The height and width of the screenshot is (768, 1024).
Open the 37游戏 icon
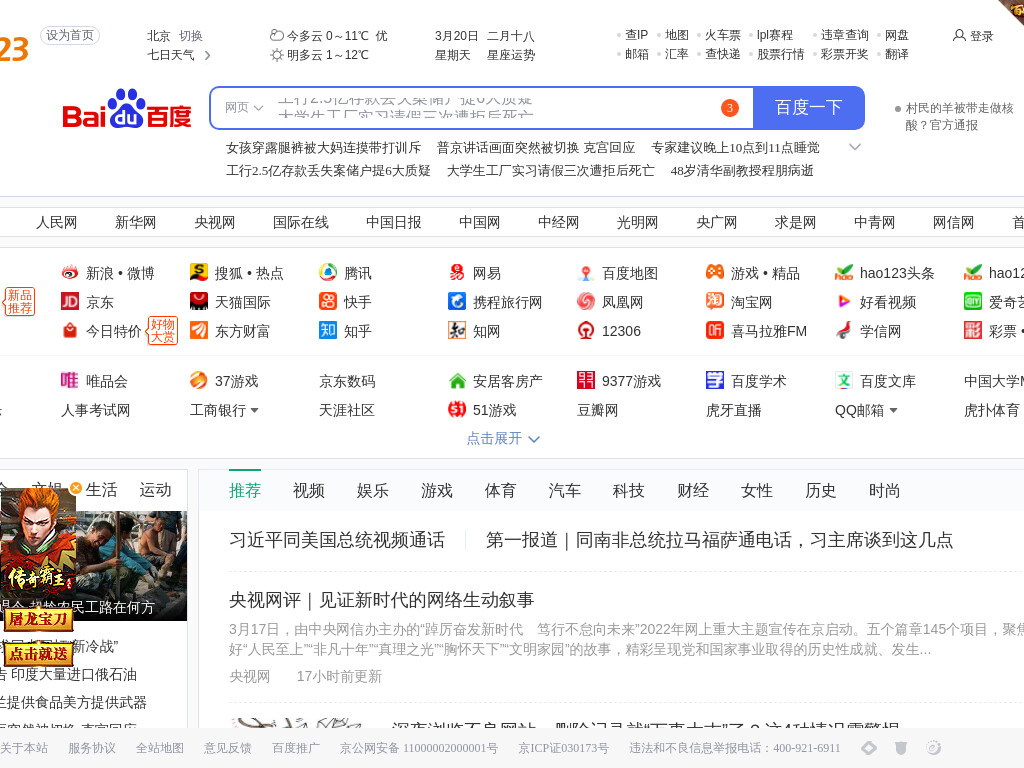pyautogui.click(x=199, y=380)
